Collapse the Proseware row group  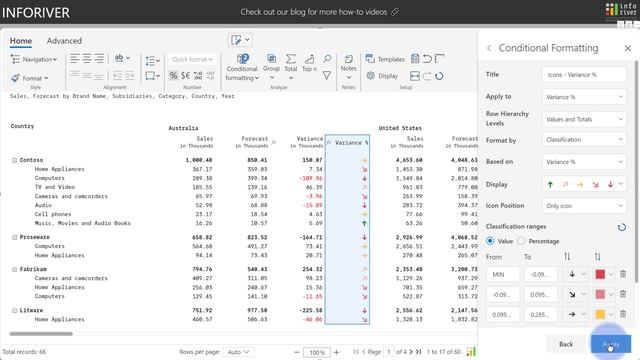[x=14, y=237]
